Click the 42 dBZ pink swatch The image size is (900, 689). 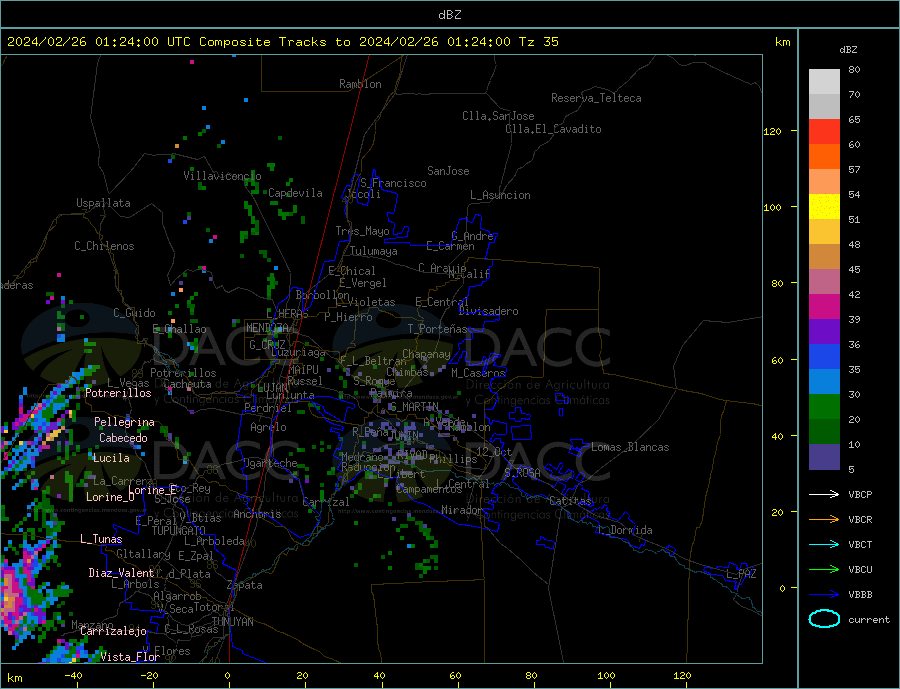tap(824, 281)
